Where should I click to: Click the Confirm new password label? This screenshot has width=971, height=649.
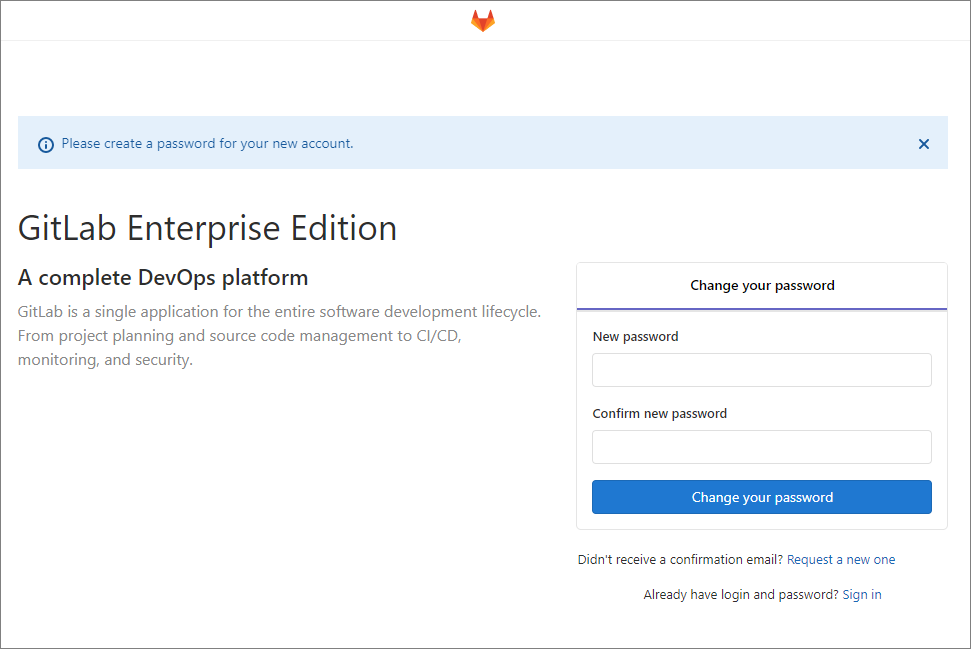click(x=660, y=414)
